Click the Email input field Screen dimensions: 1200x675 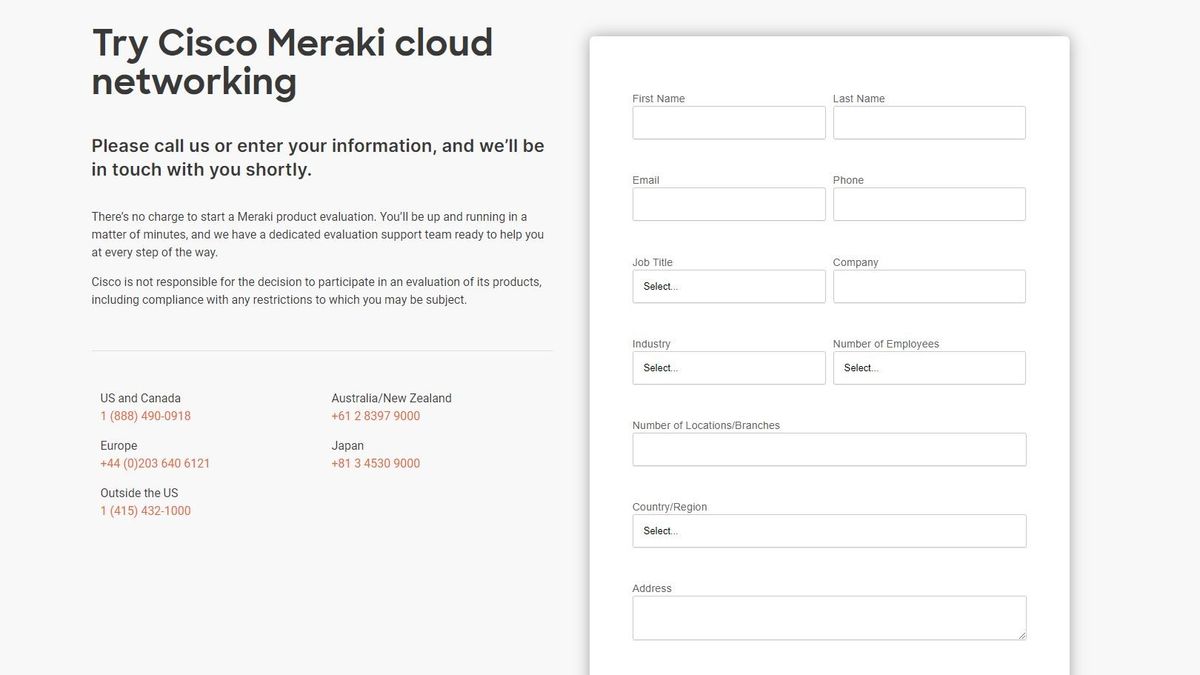click(729, 204)
